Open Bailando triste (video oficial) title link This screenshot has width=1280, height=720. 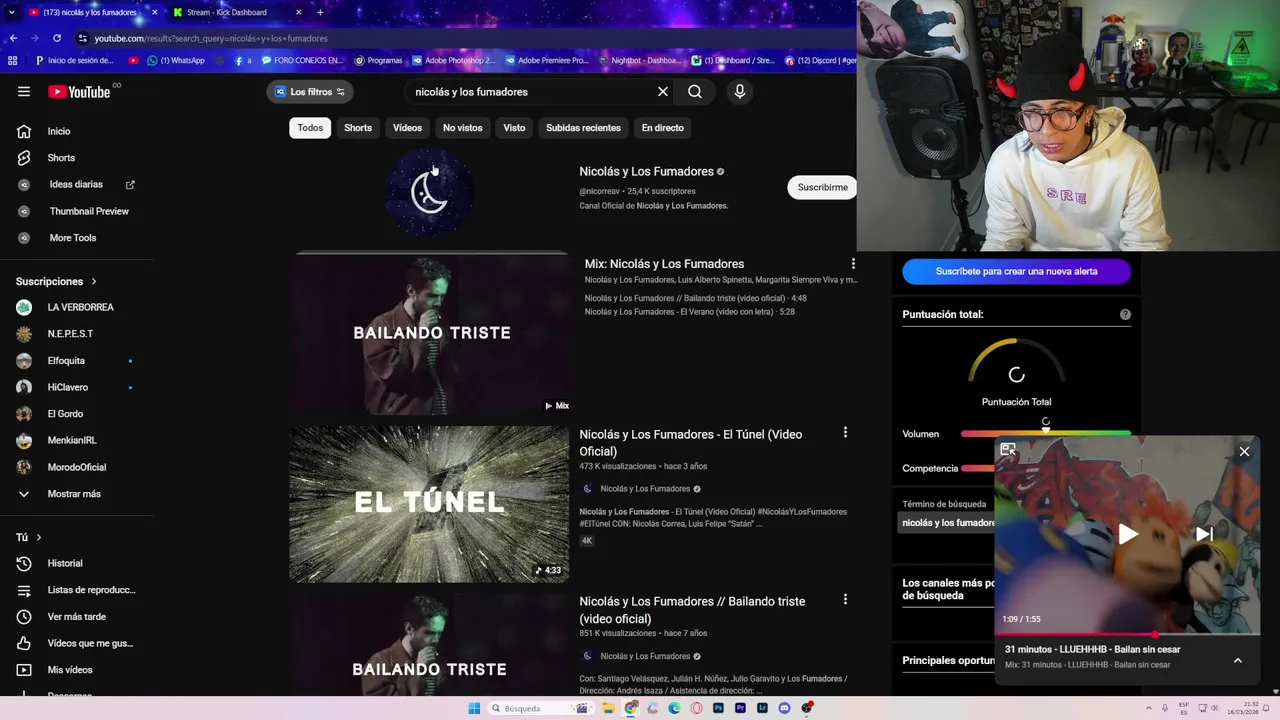692,610
